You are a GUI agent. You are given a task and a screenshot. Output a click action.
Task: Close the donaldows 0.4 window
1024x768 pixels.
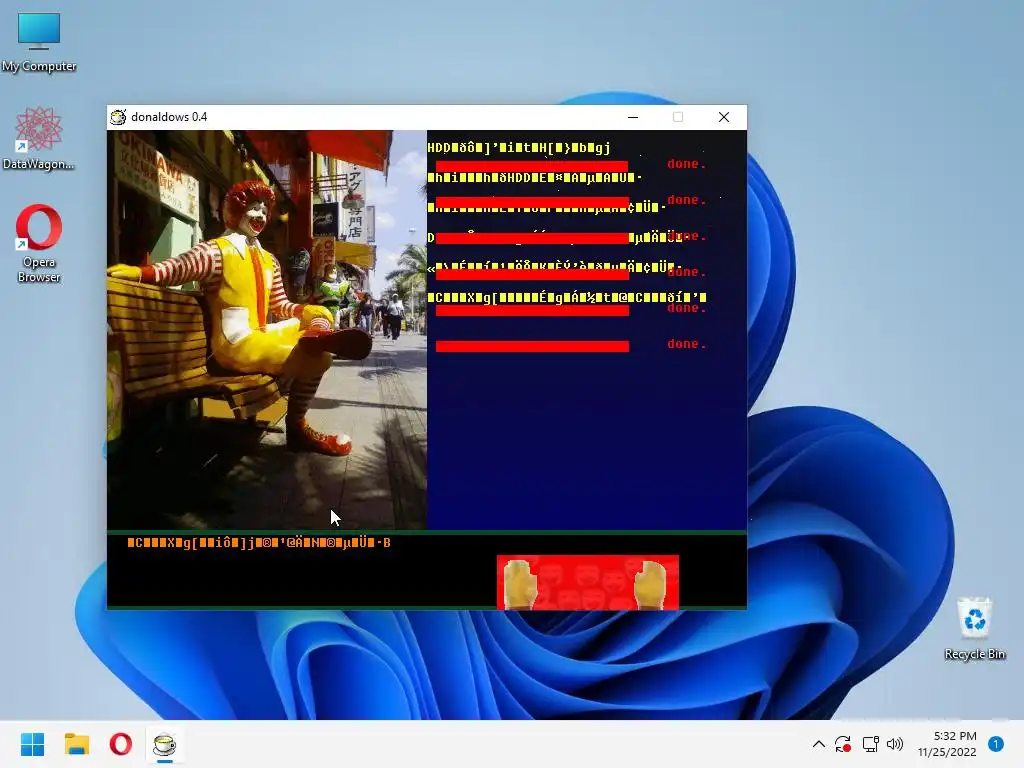tap(724, 117)
